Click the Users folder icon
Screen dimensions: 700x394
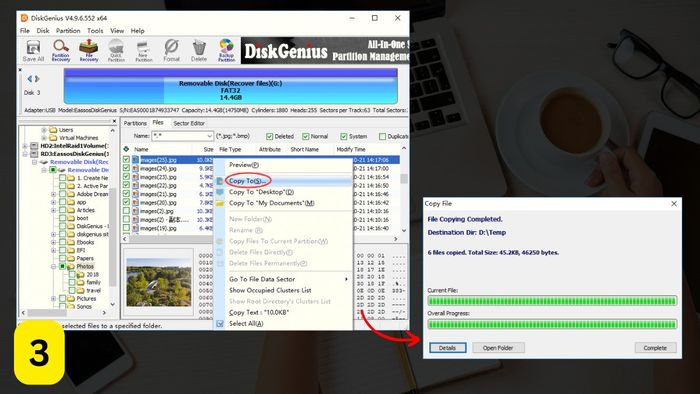coord(53,130)
